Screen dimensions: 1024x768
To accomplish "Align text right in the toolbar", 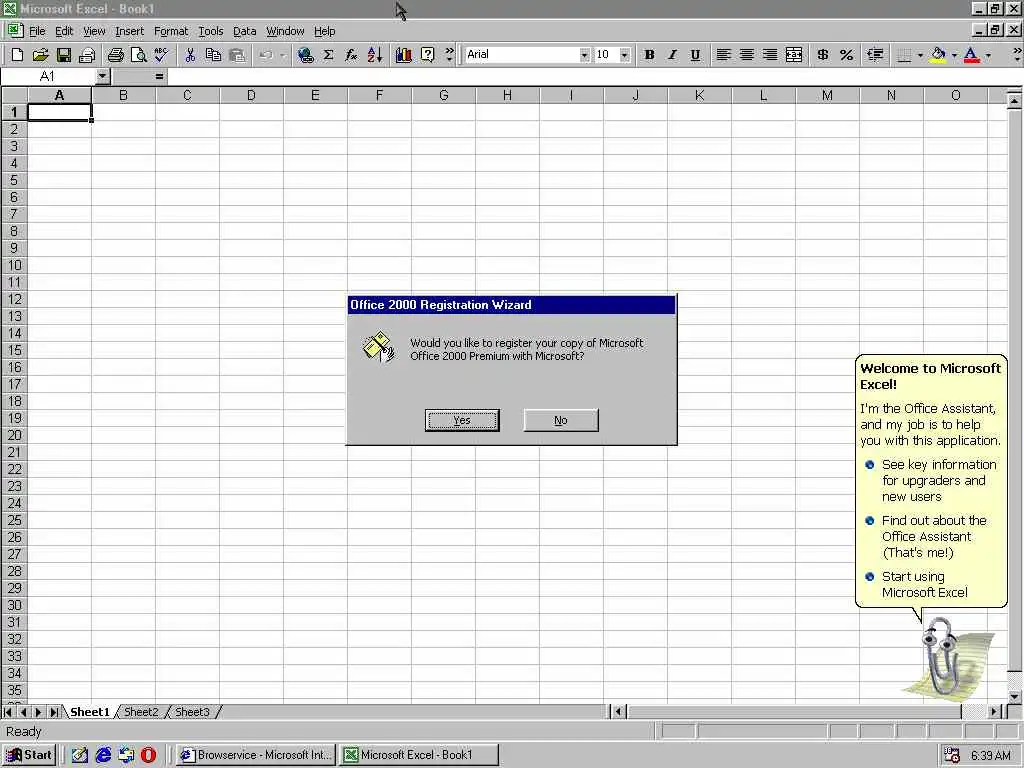I will point(770,55).
